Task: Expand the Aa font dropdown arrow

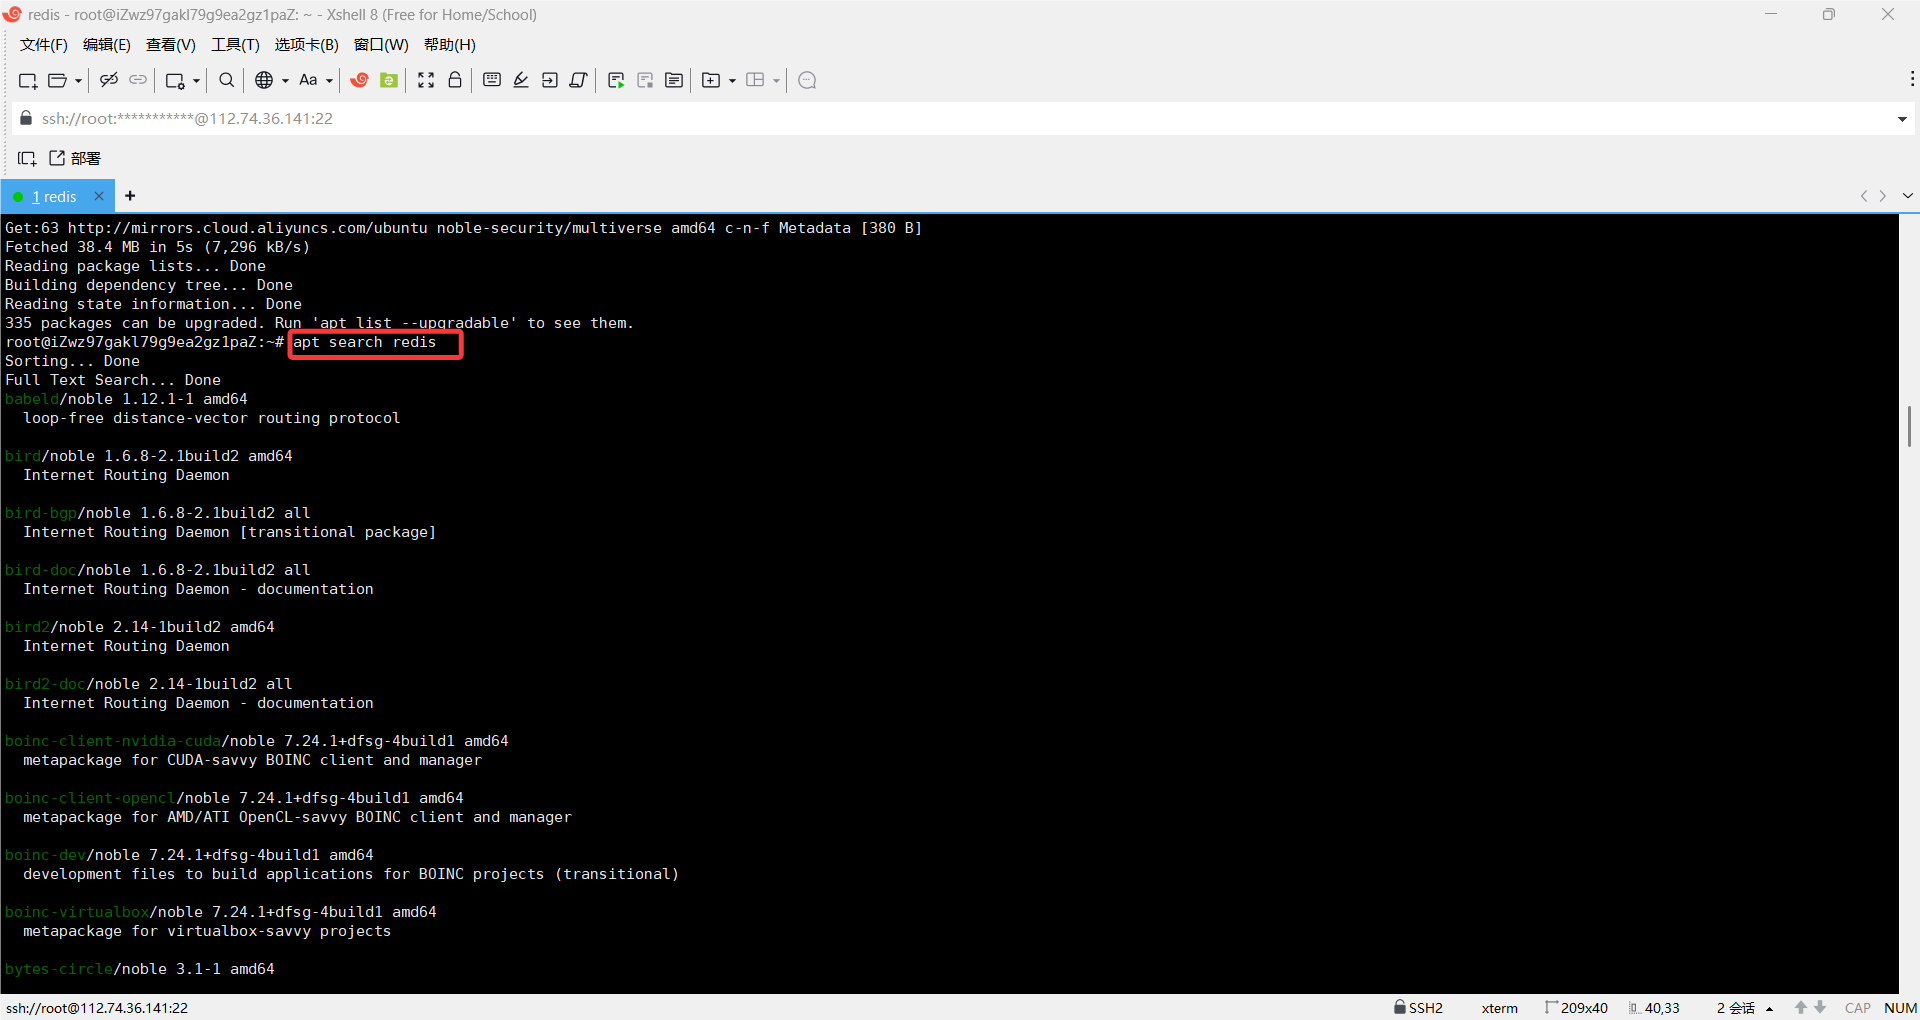Action: [329, 81]
